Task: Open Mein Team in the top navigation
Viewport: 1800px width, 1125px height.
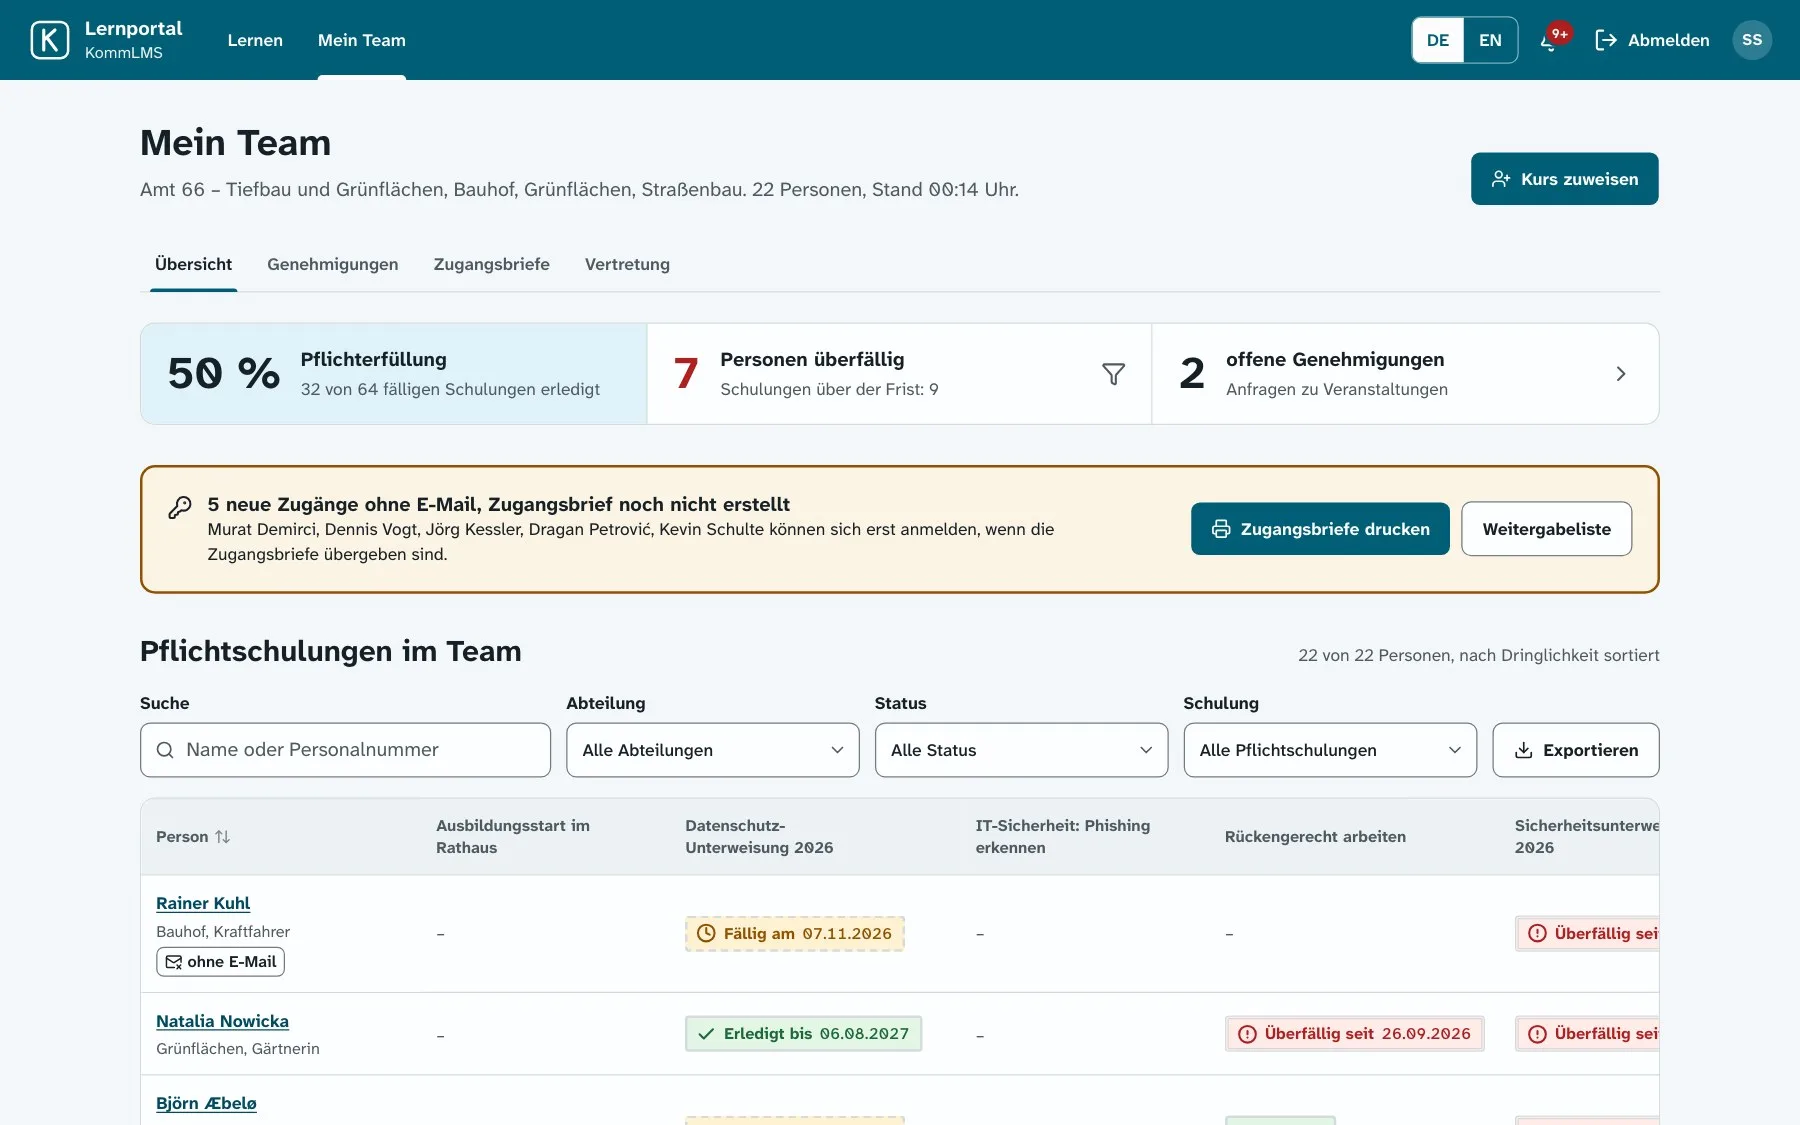Action: [x=362, y=40]
